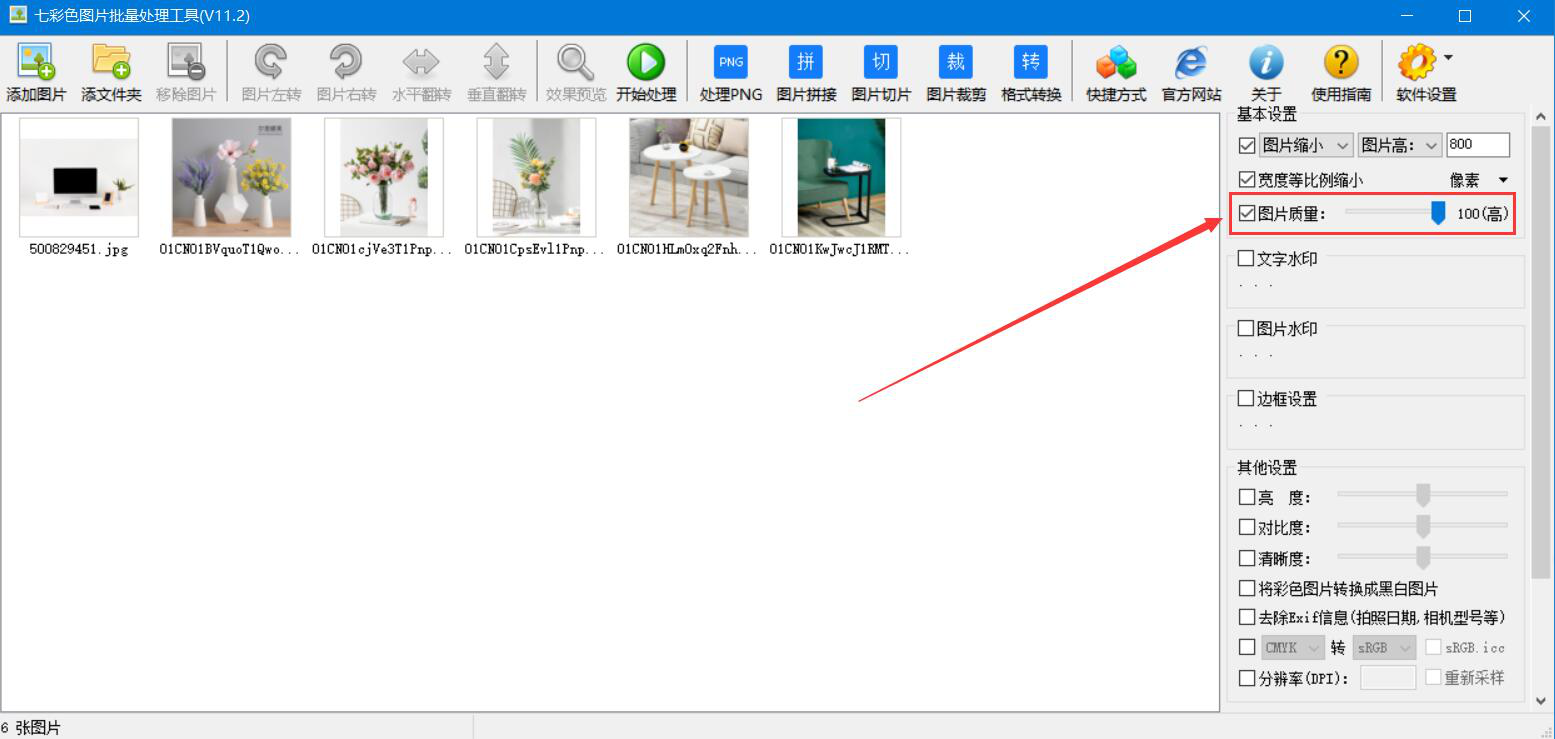Image resolution: width=1555 pixels, height=739 pixels.
Task: Check the 分辨率(DPI) checkbox
Action: coord(1247,678)
